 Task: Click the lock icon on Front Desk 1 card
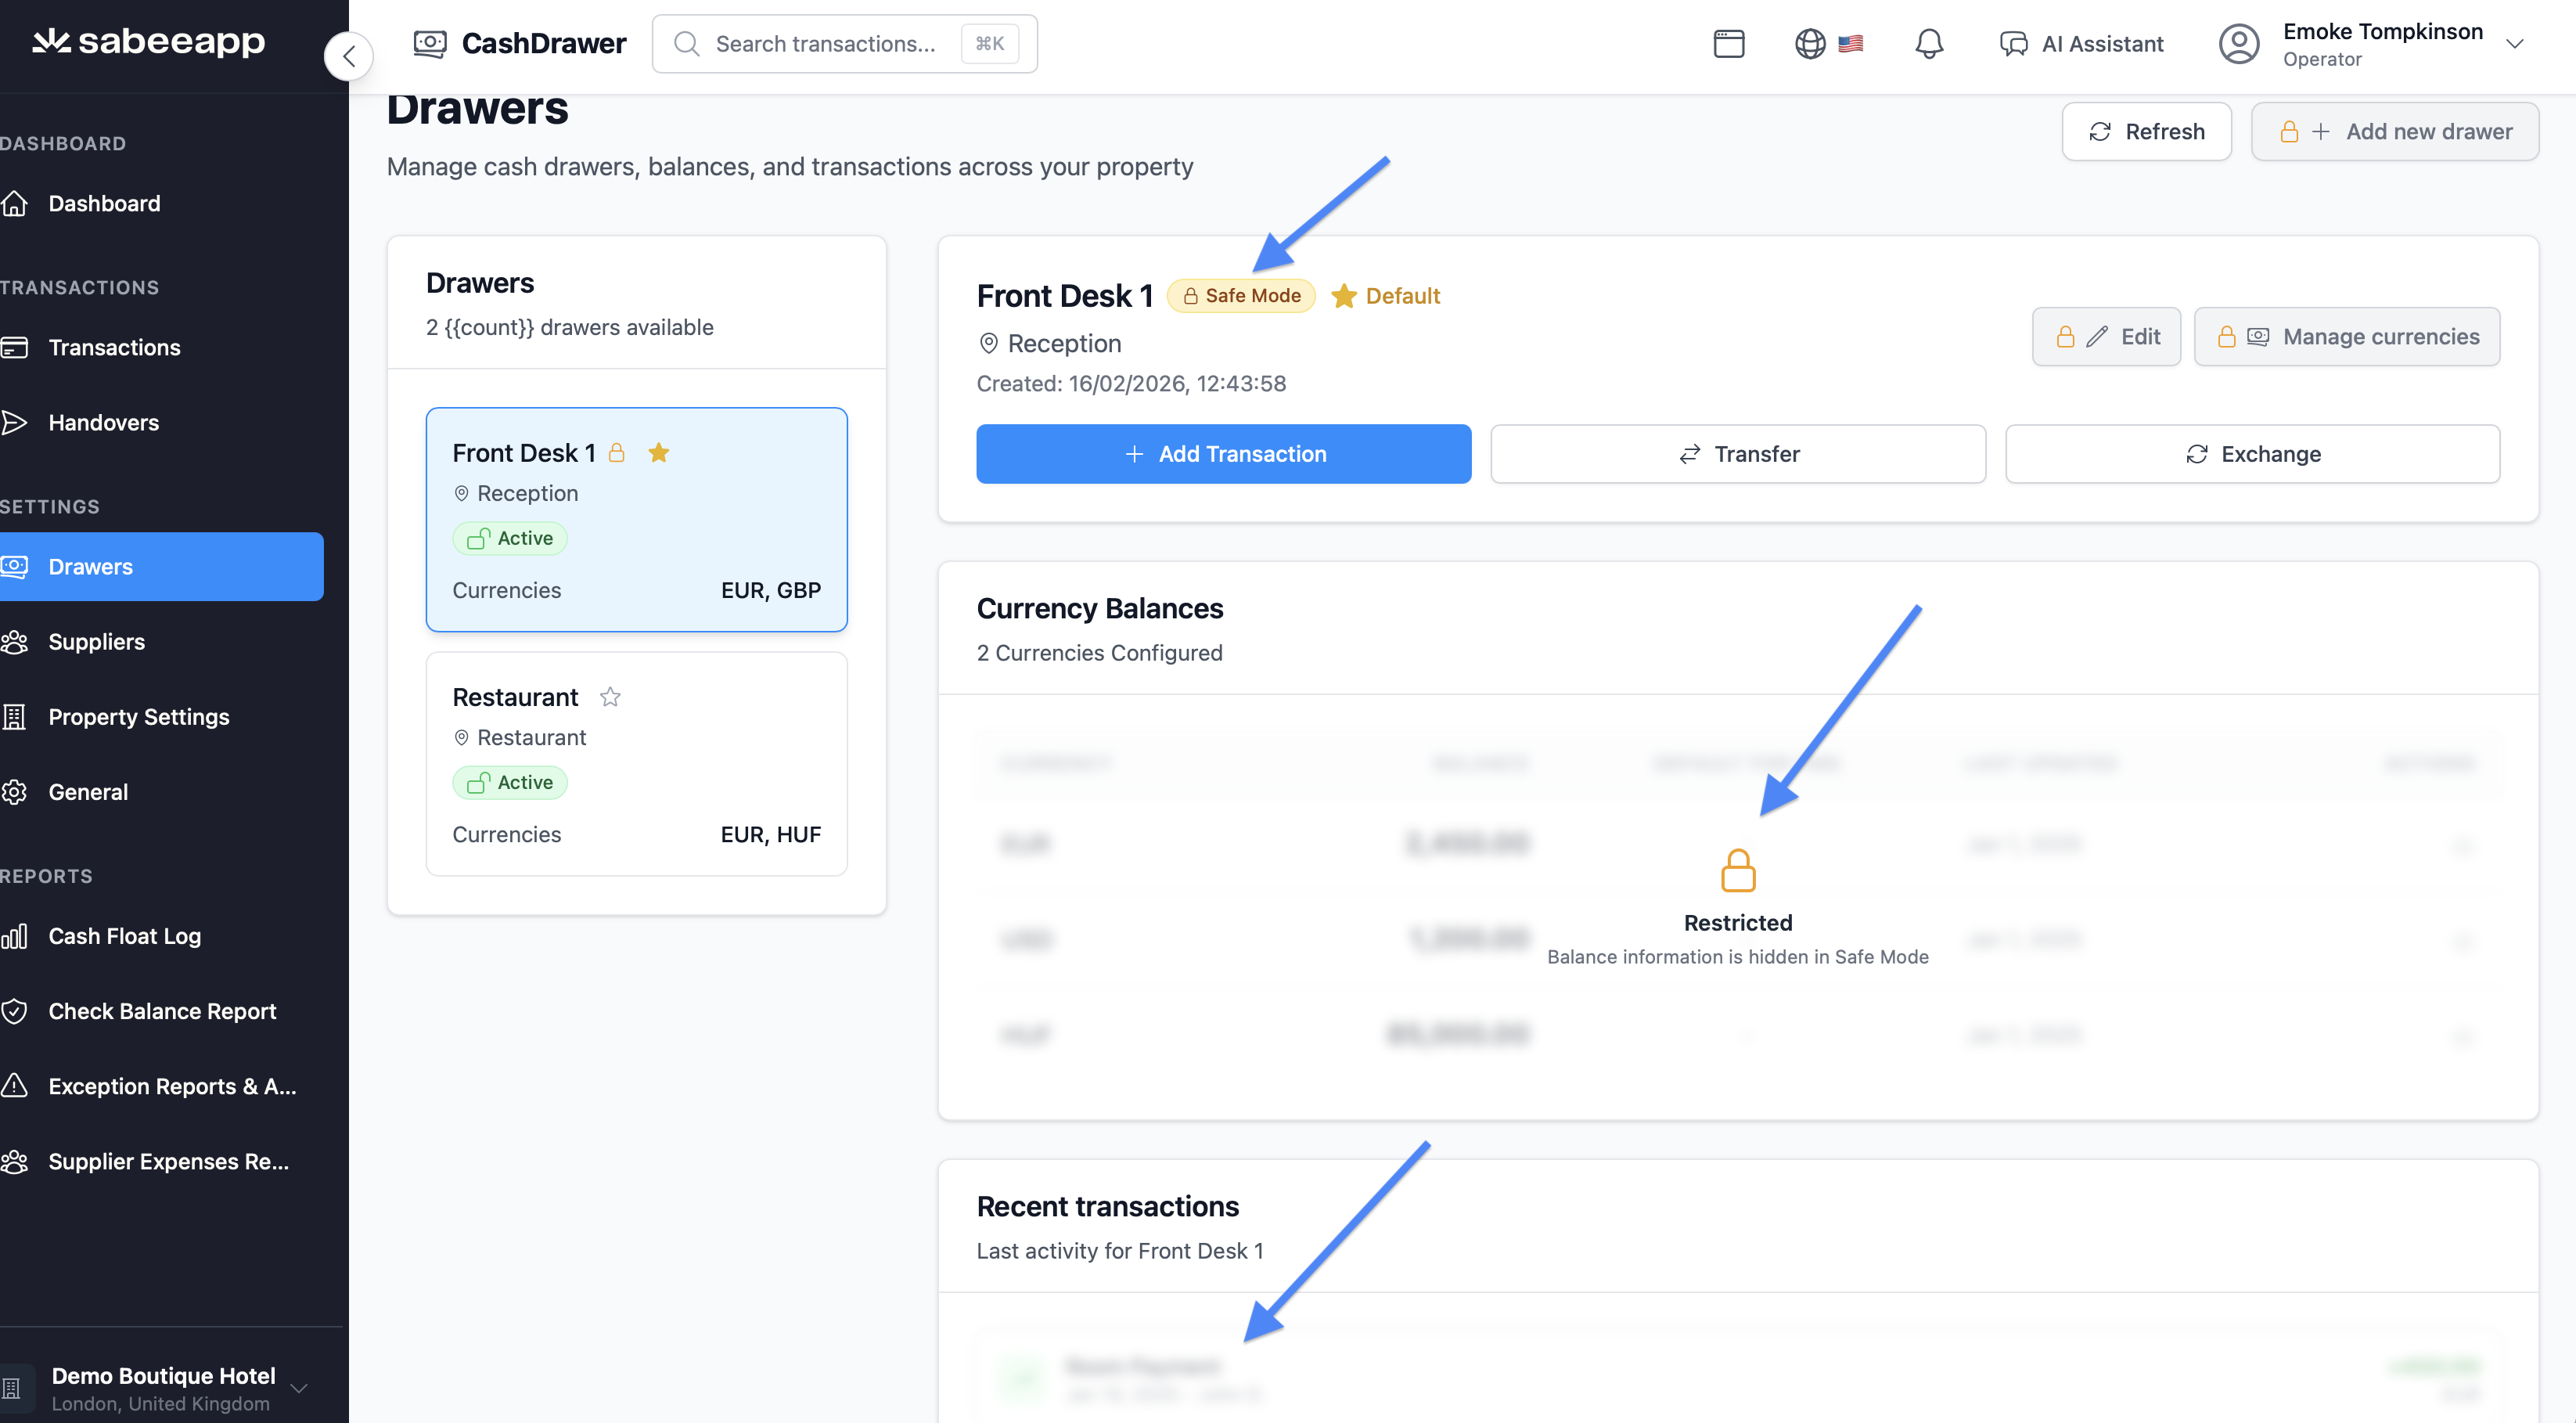(x=617, y=453)
